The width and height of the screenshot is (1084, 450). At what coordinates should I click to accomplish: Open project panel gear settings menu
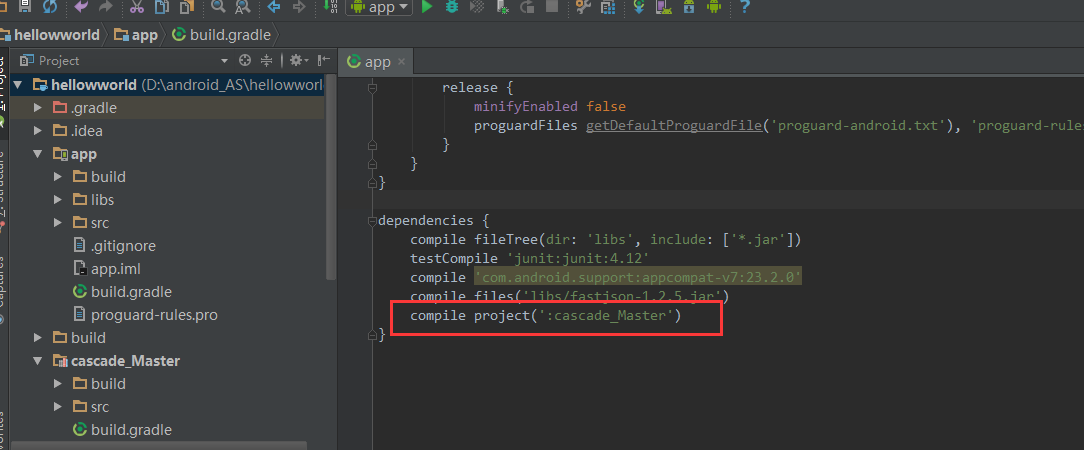click(297, 61)
